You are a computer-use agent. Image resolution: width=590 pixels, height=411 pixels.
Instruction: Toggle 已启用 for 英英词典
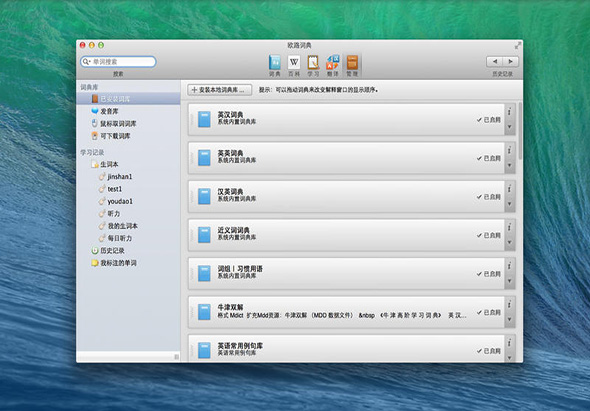pos(489,158)
